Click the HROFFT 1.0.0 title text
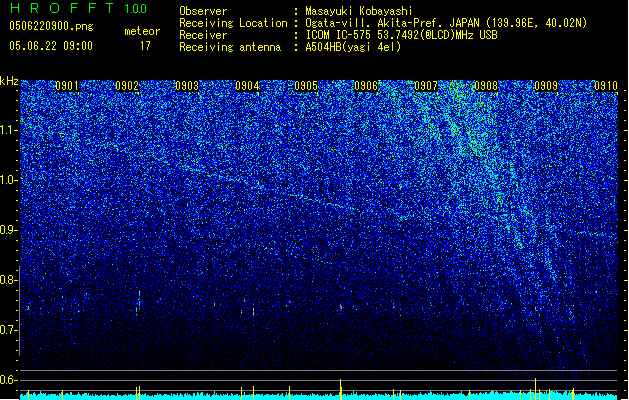The width and height of the screenshot is (629, 400). (78, 8)
